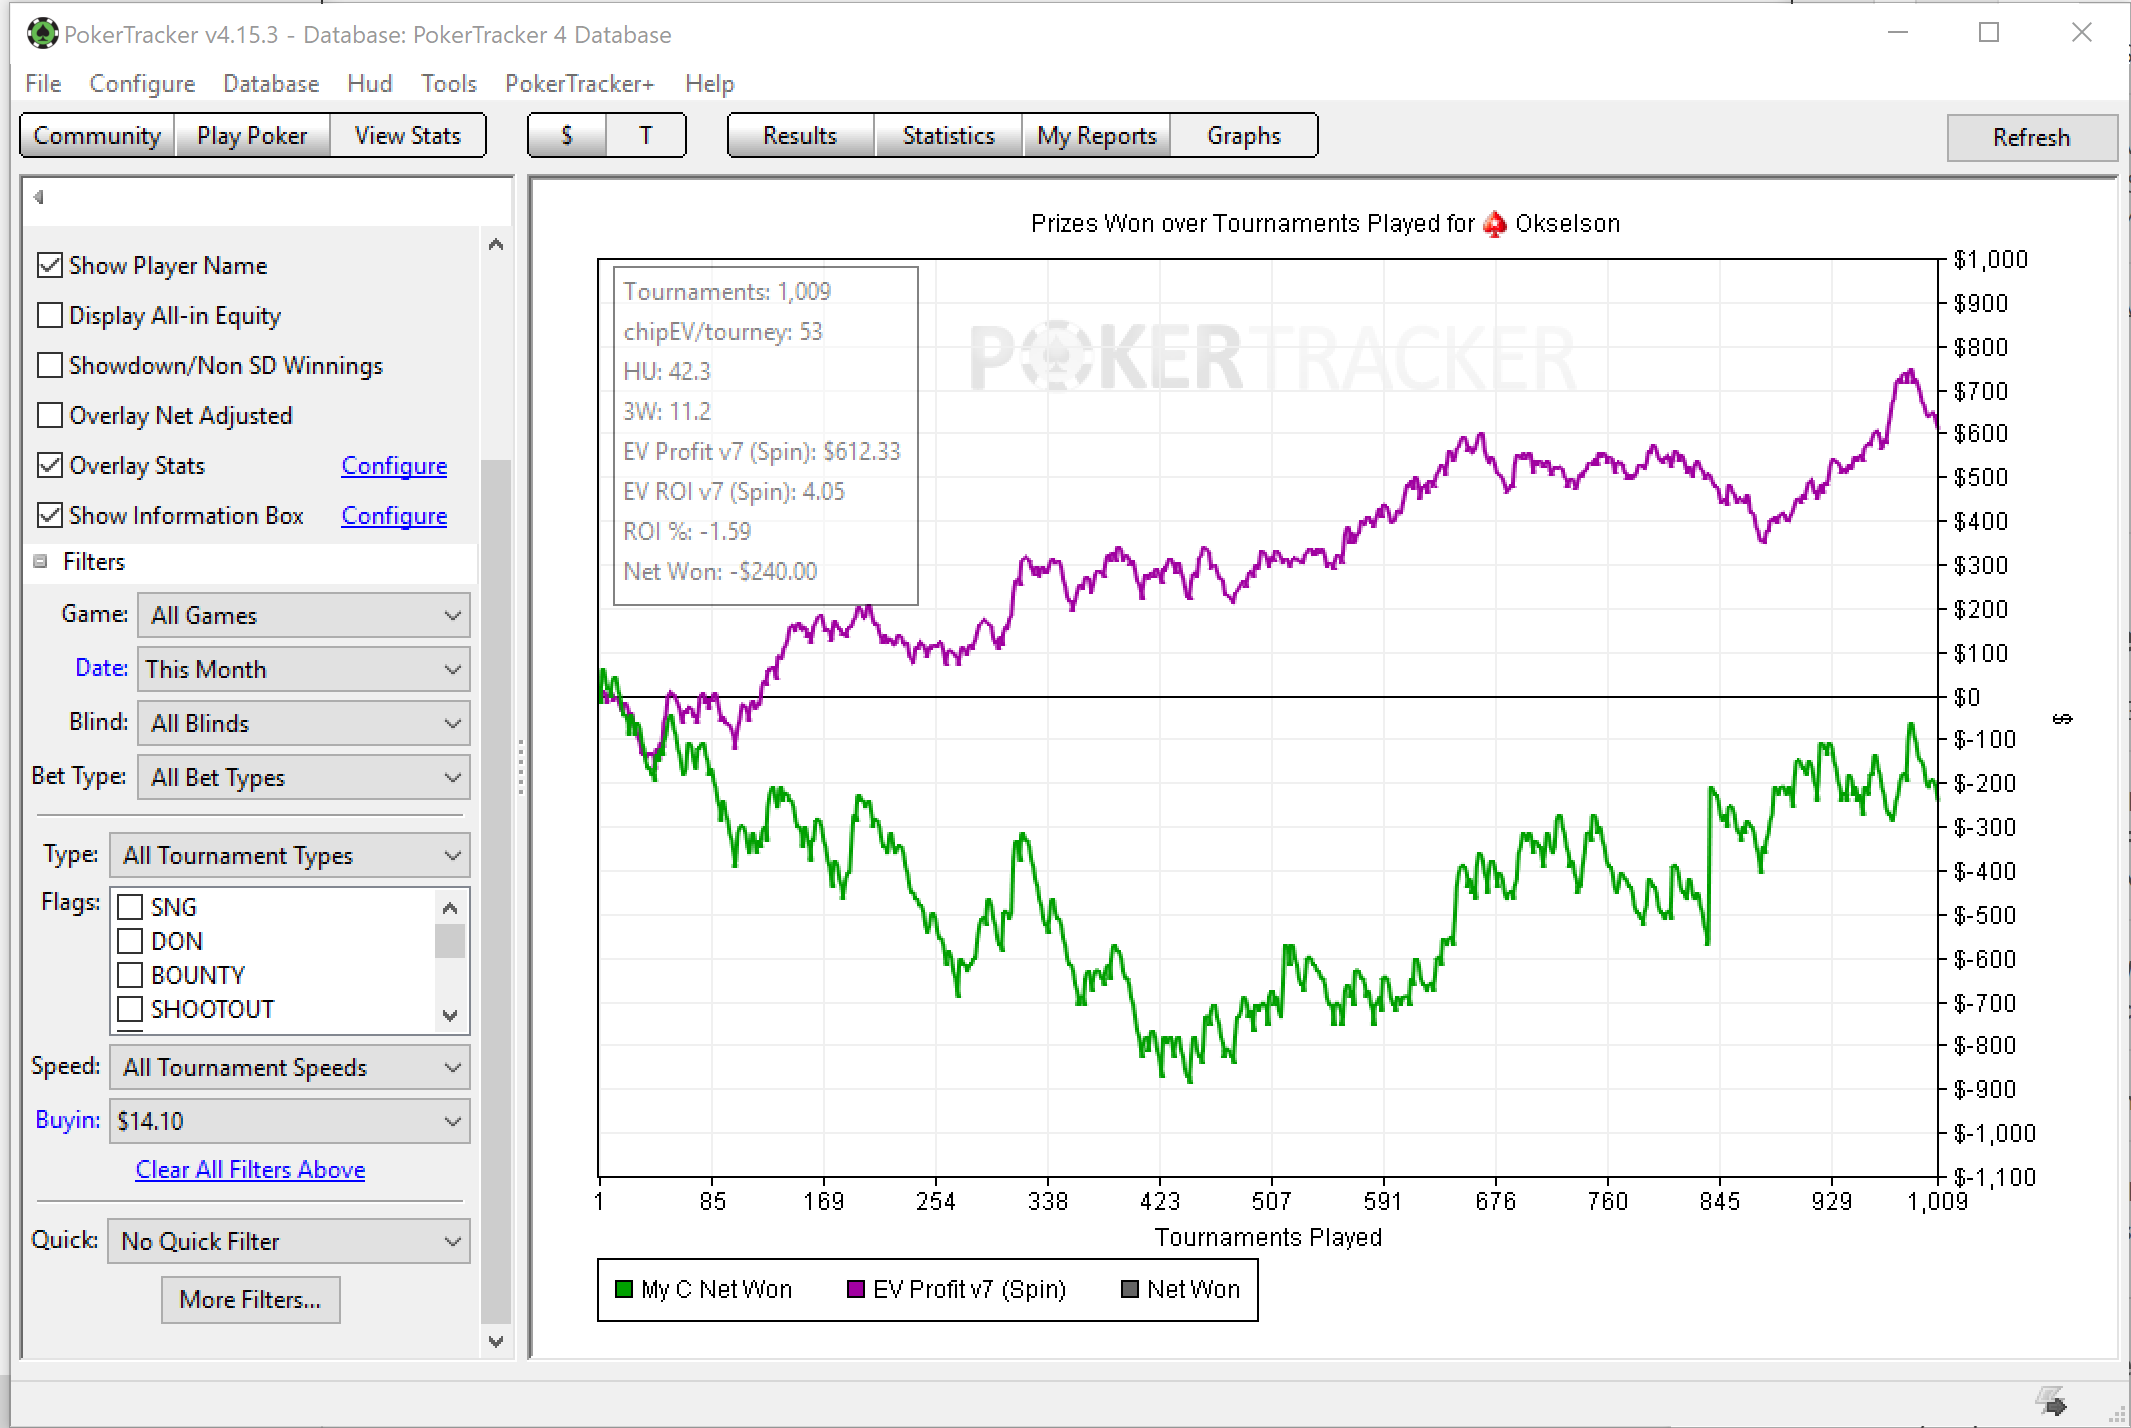The image size is (2131, 1428).
Task: Open the Game filter dropdown
Action: click(x=304, y=615)
